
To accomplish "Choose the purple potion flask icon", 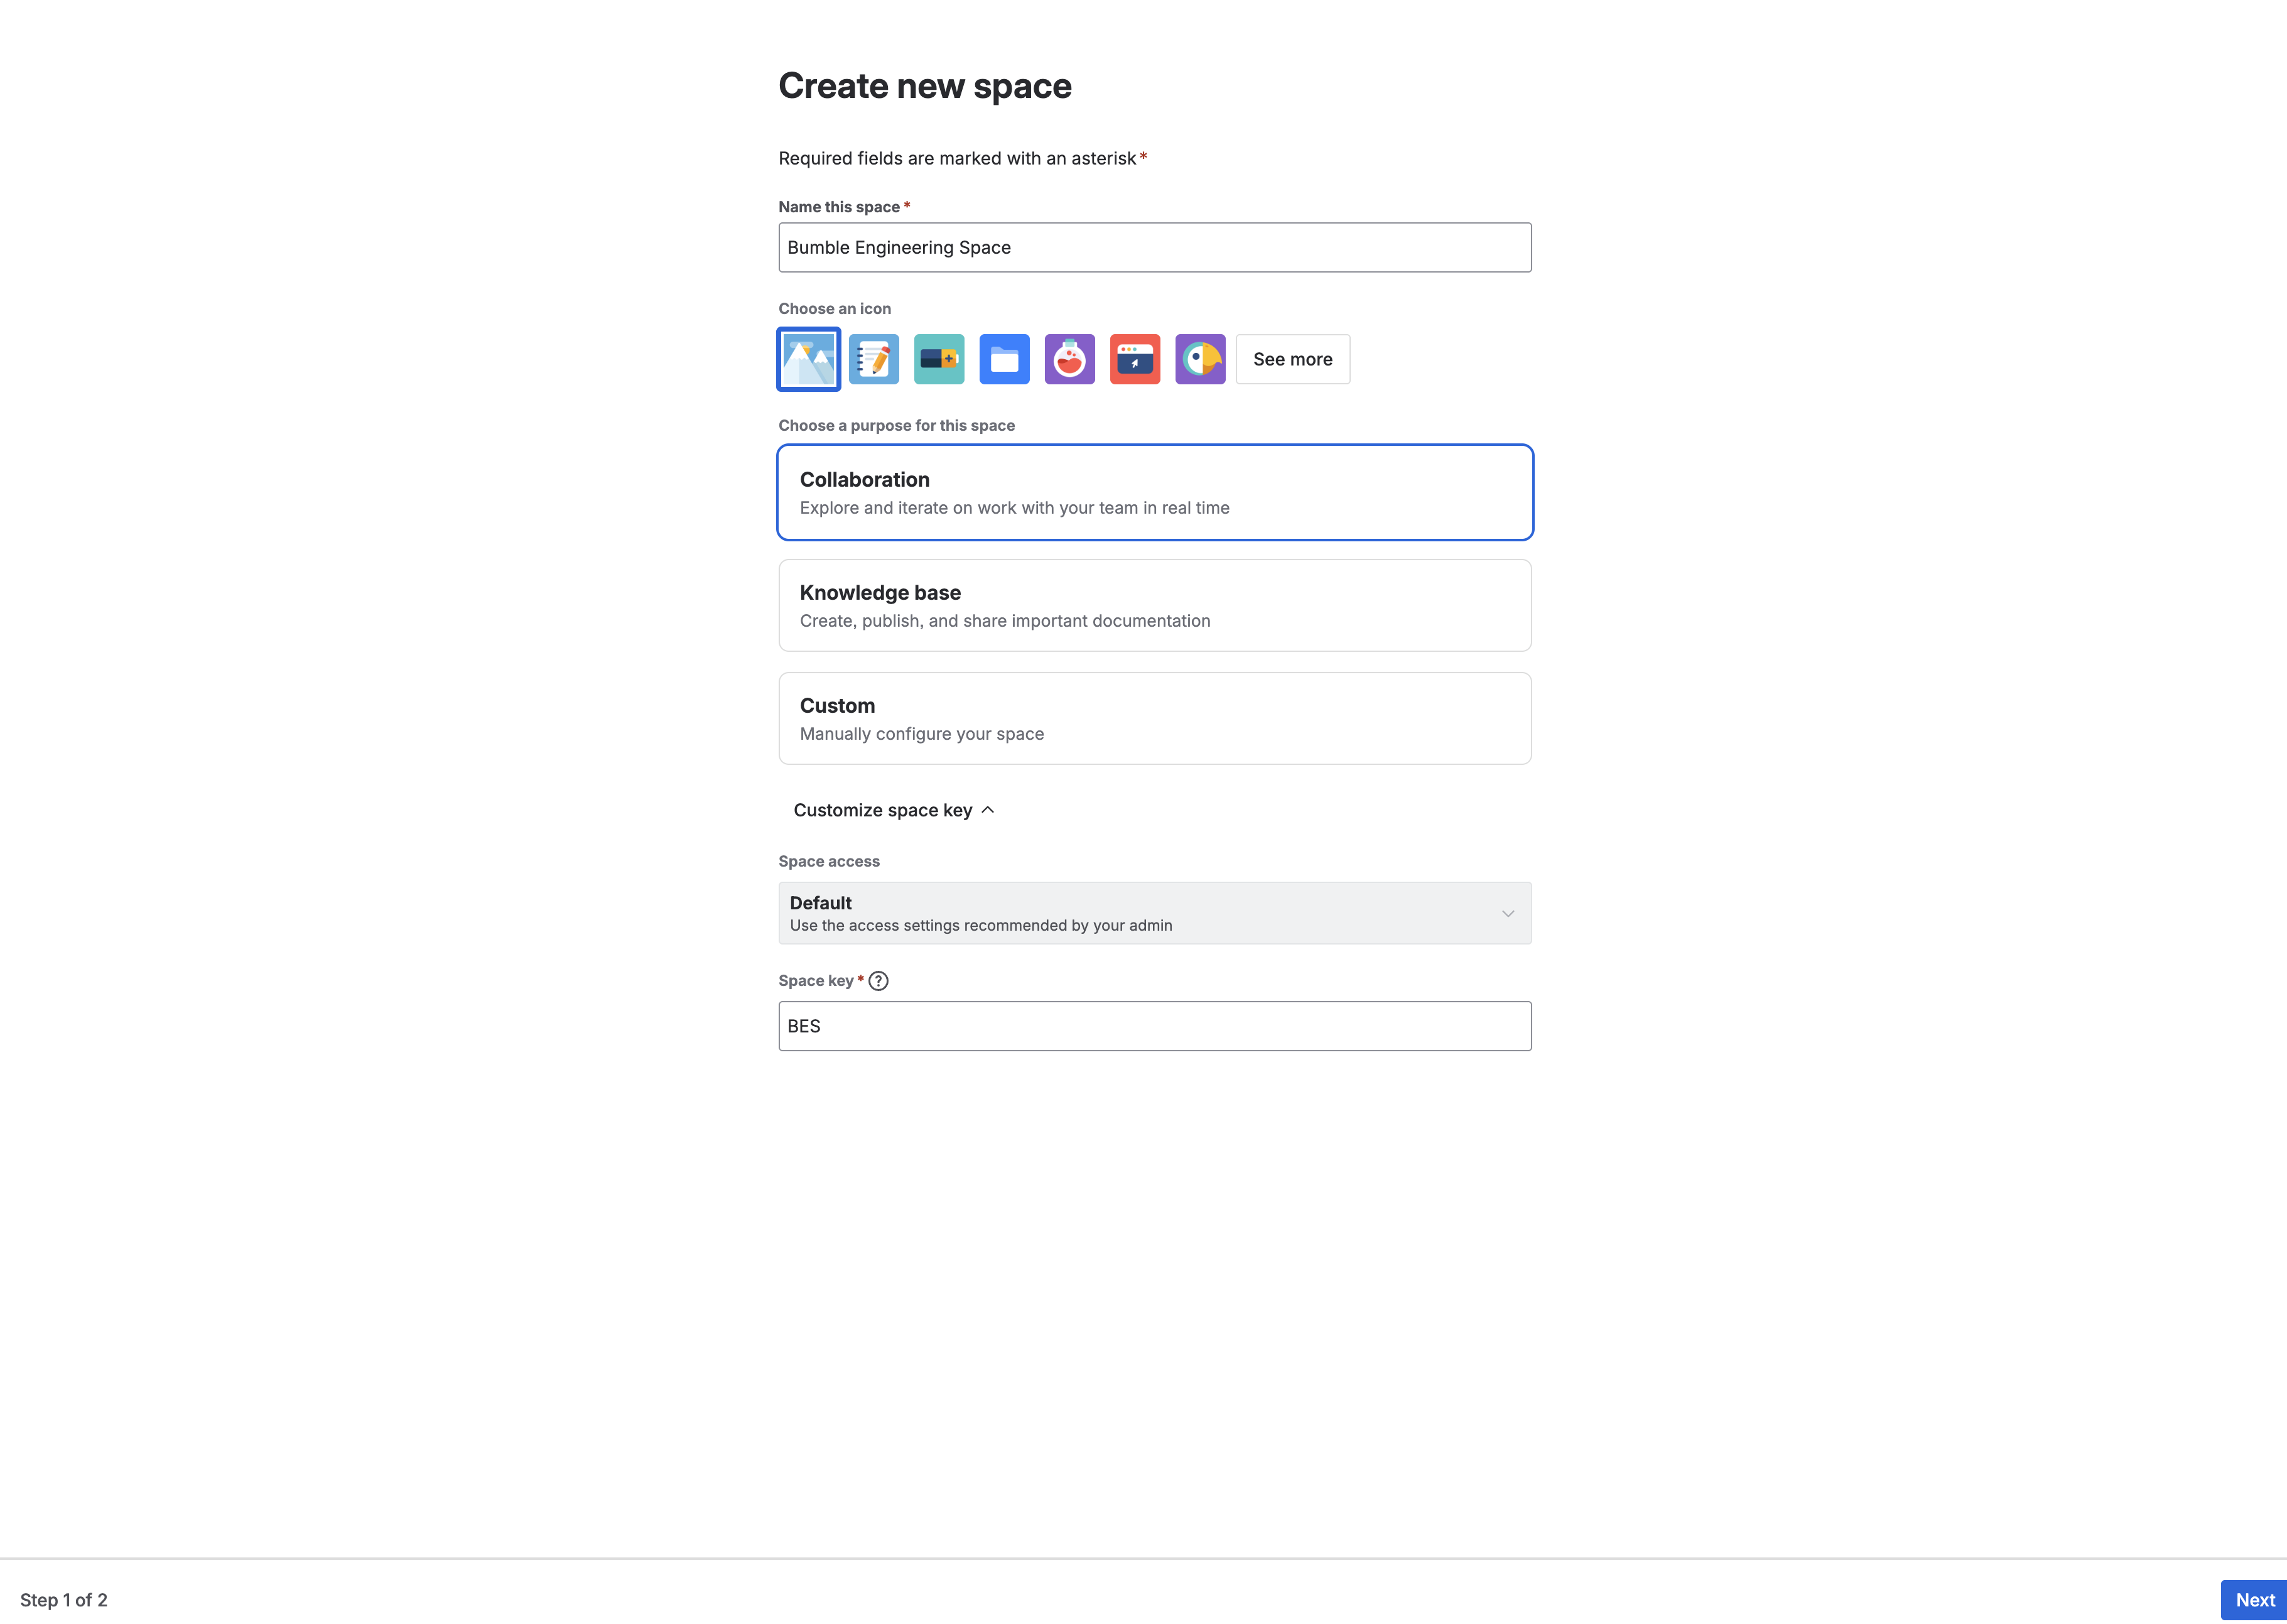I will point(1069,359).
